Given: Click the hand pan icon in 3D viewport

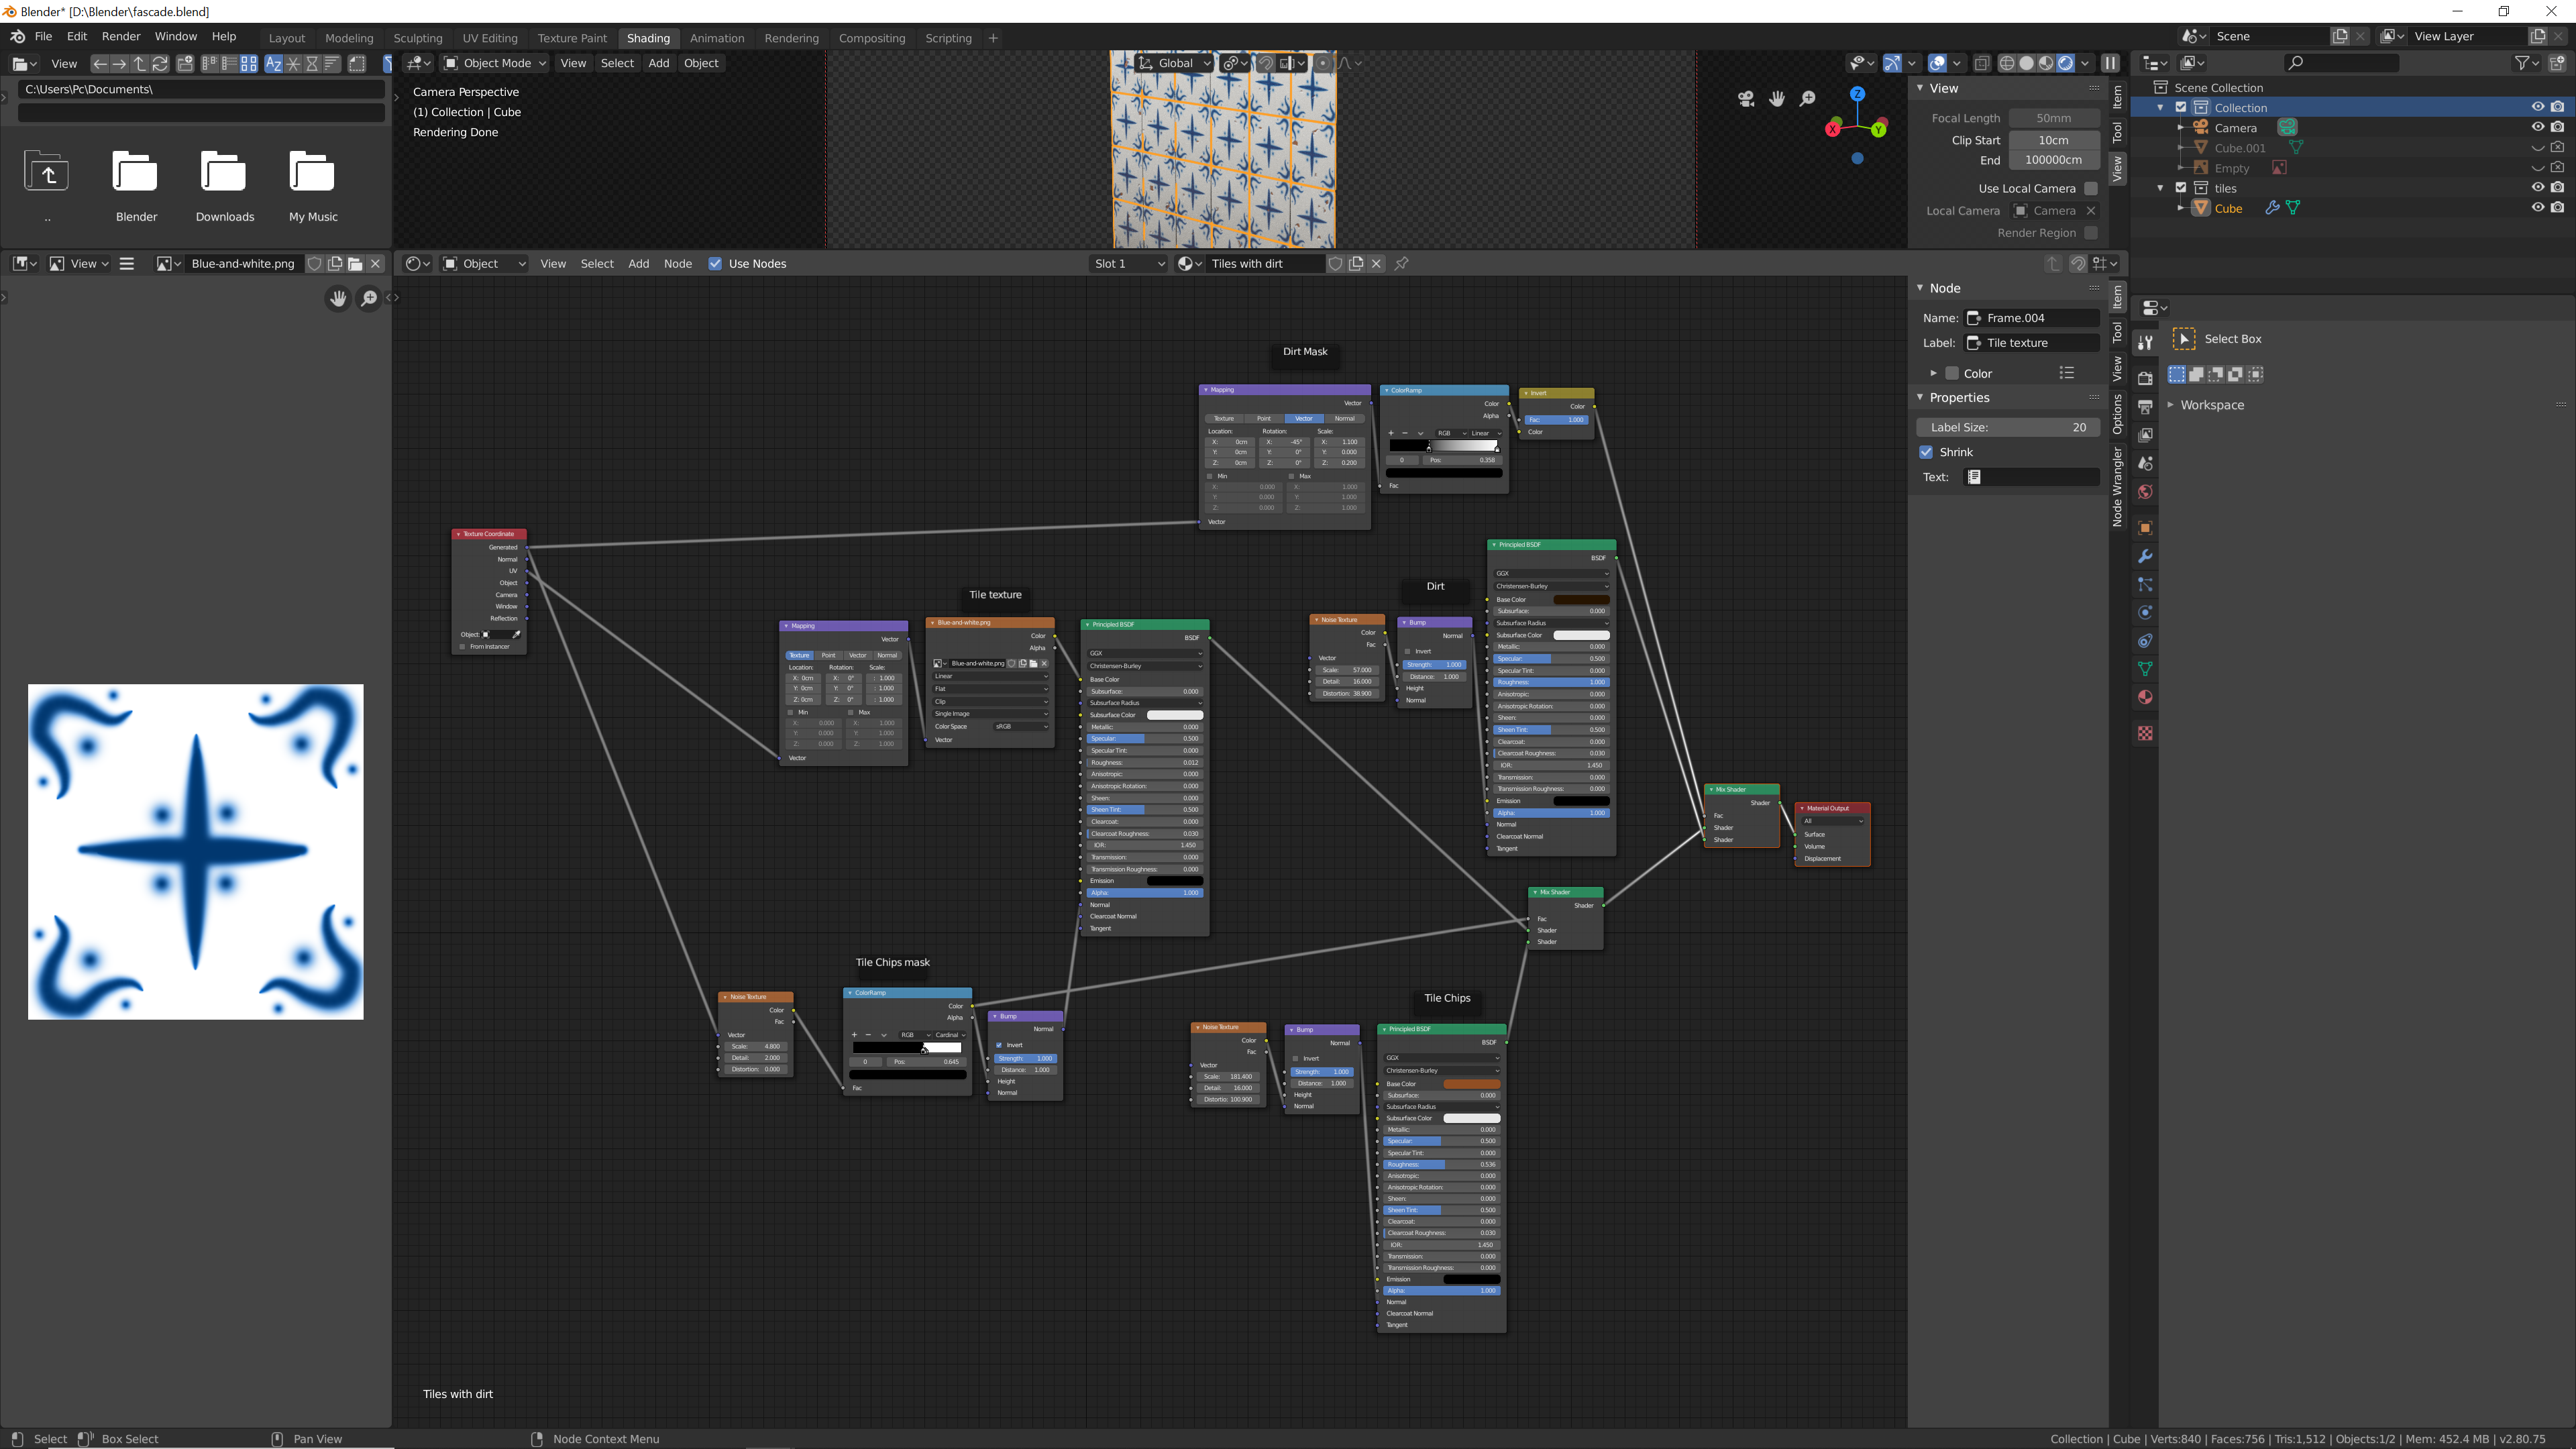Looking at the screenshot, I should (1777, 99).
